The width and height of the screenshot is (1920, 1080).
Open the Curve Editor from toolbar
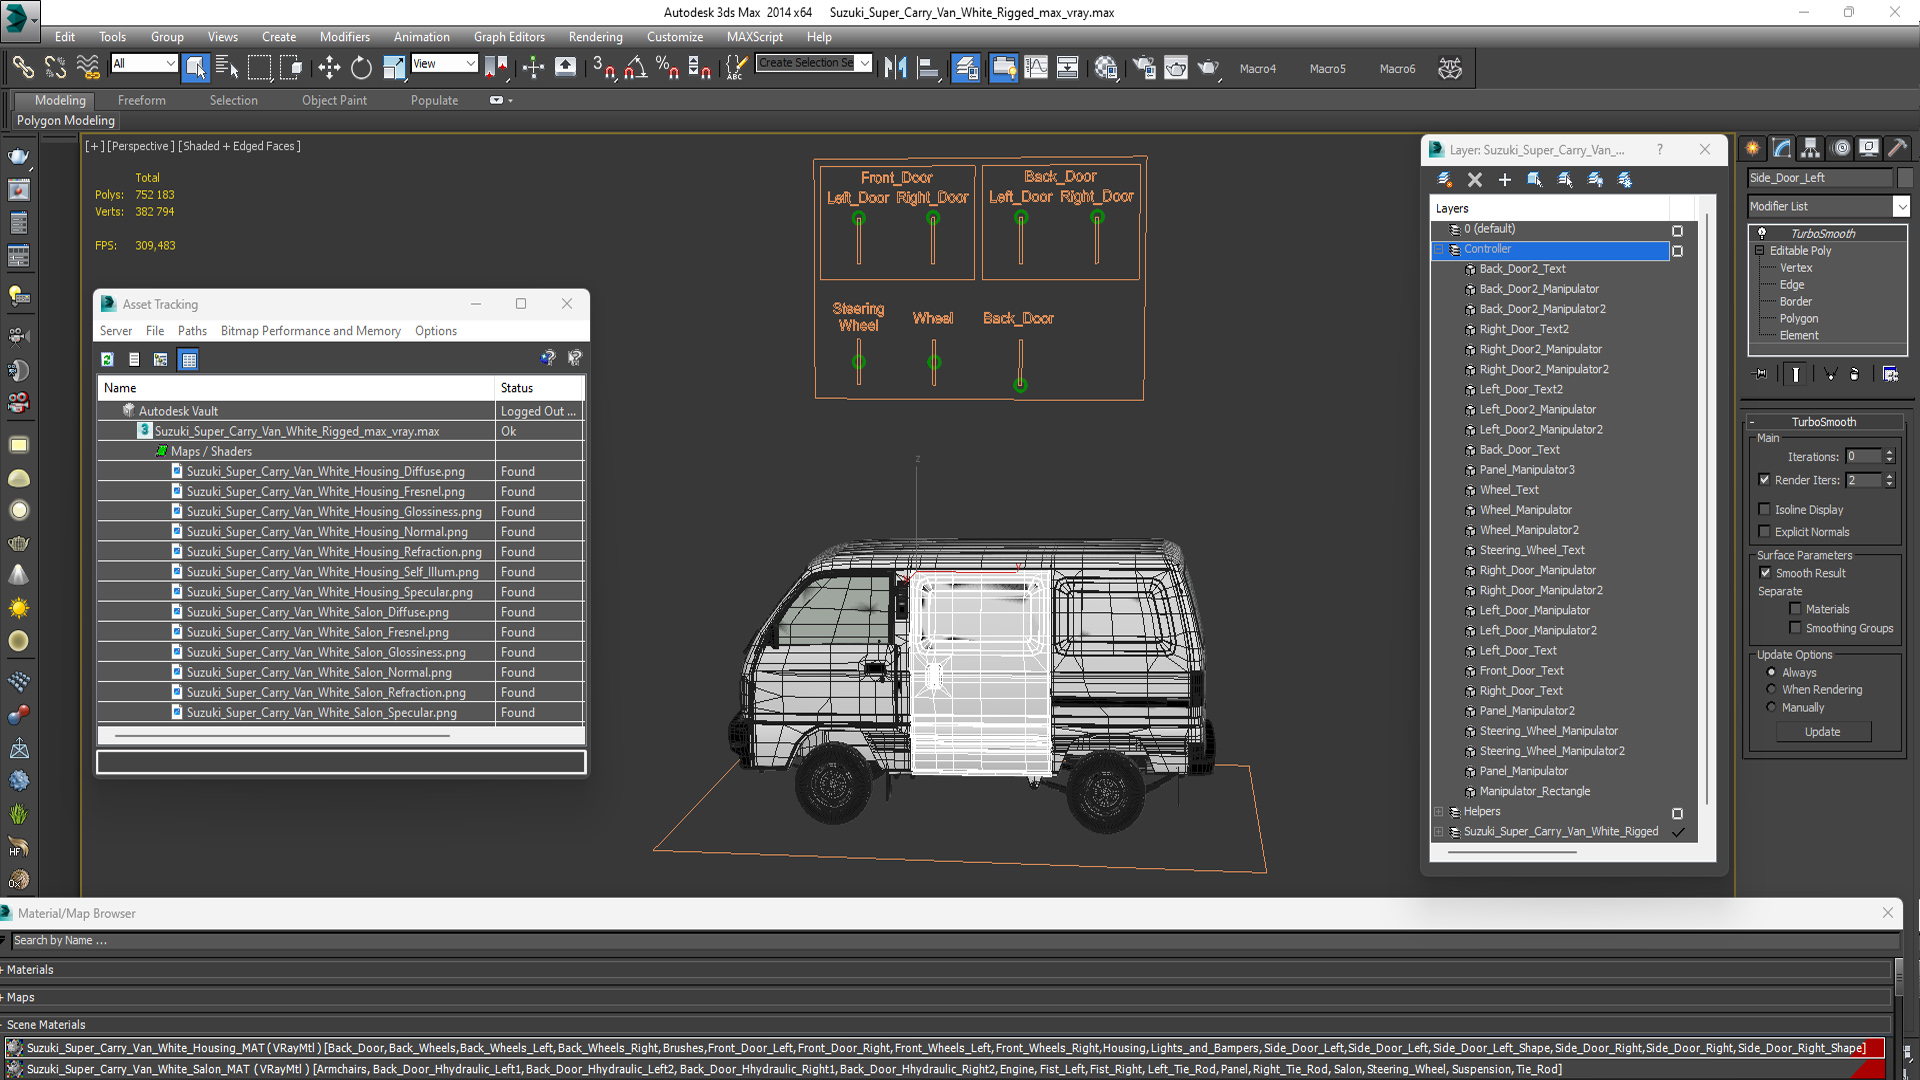tap(1036, 68)
